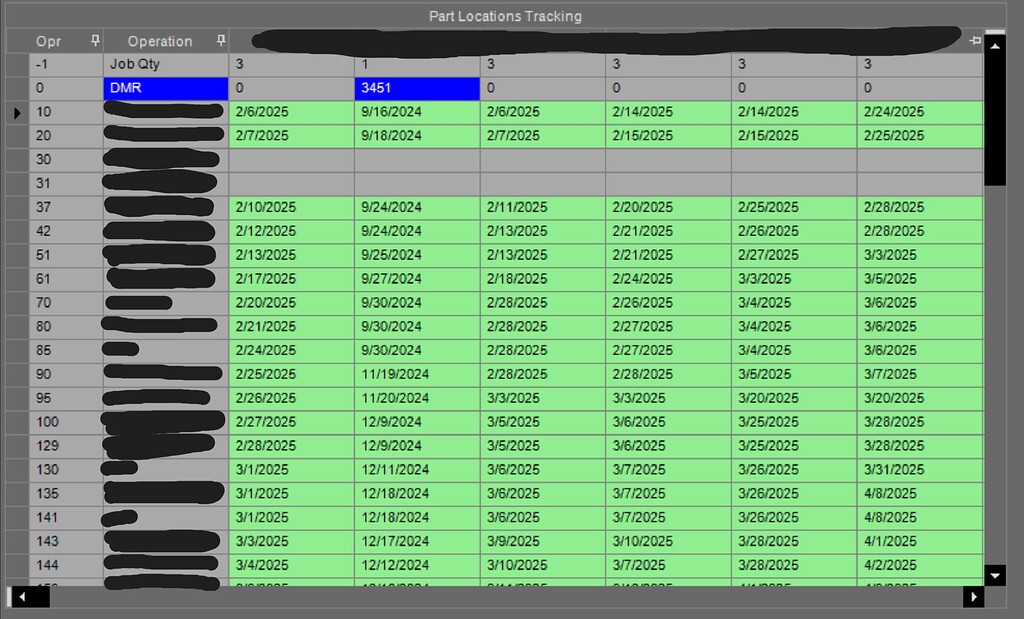Select the 9/16/2024 date cell
The width and height of the screenshot is (1024, 619).
click(415, 112)
